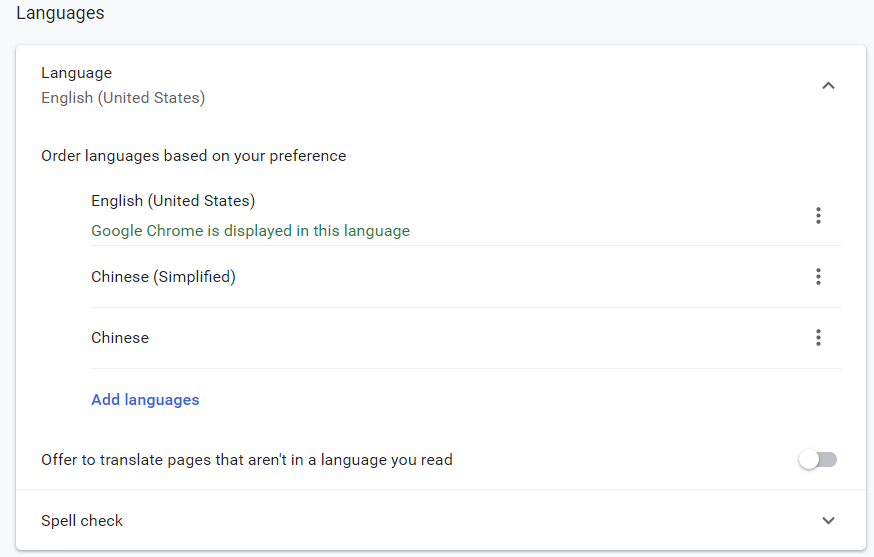Toggle offer to translate pages switch

(x=817, y=460)
